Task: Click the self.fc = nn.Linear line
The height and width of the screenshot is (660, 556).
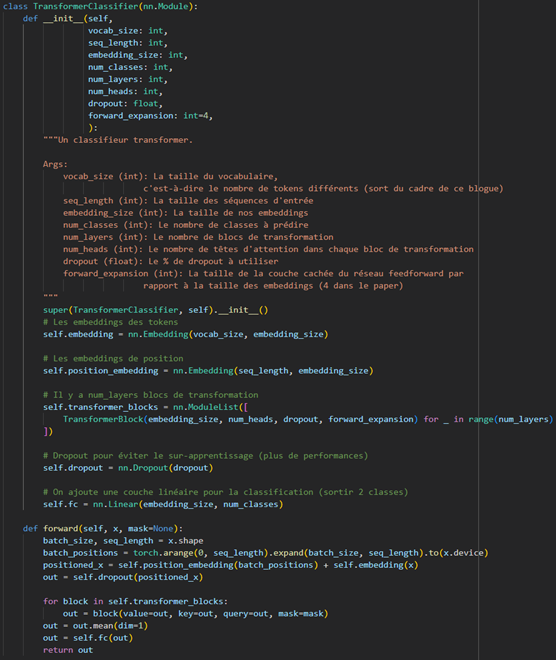Action: (163, 504)
